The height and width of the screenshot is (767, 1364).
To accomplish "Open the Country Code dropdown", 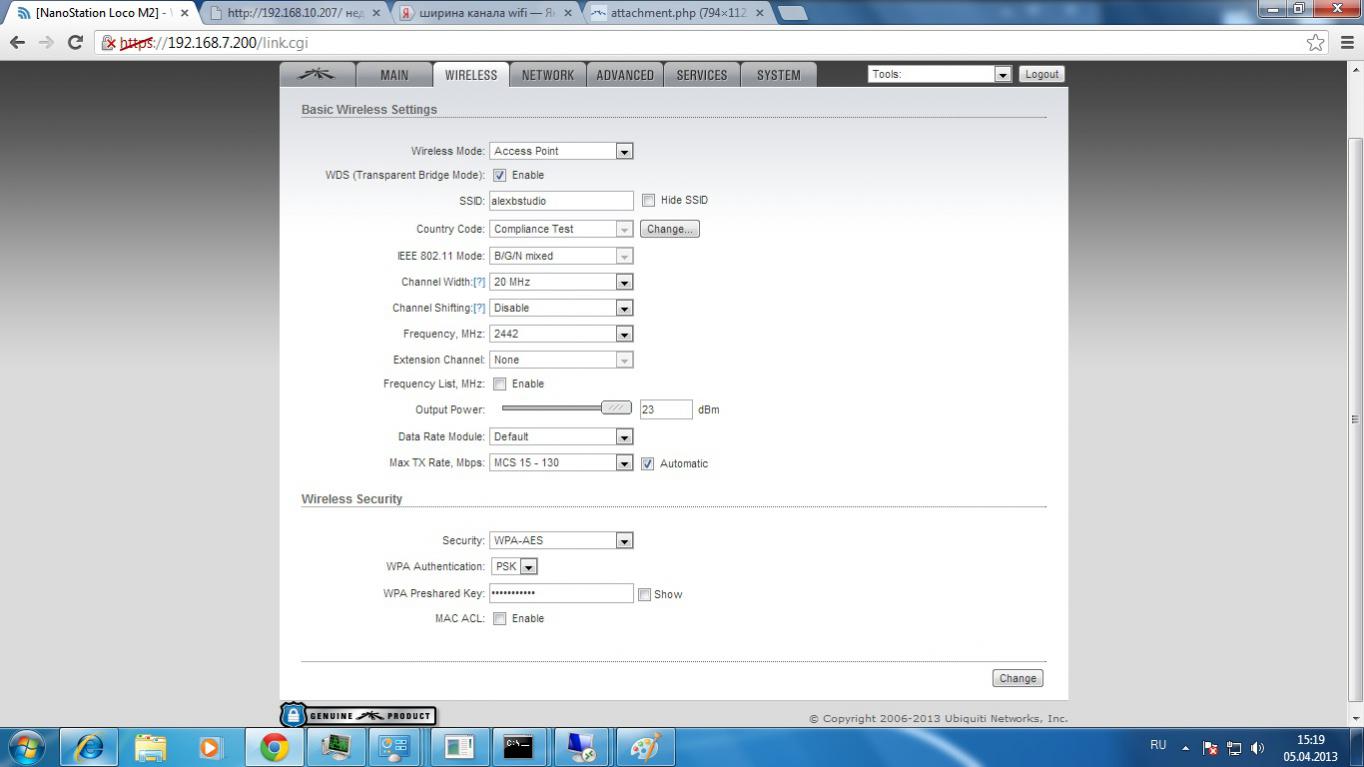I will pyautogui.click(x=561, y=229).
